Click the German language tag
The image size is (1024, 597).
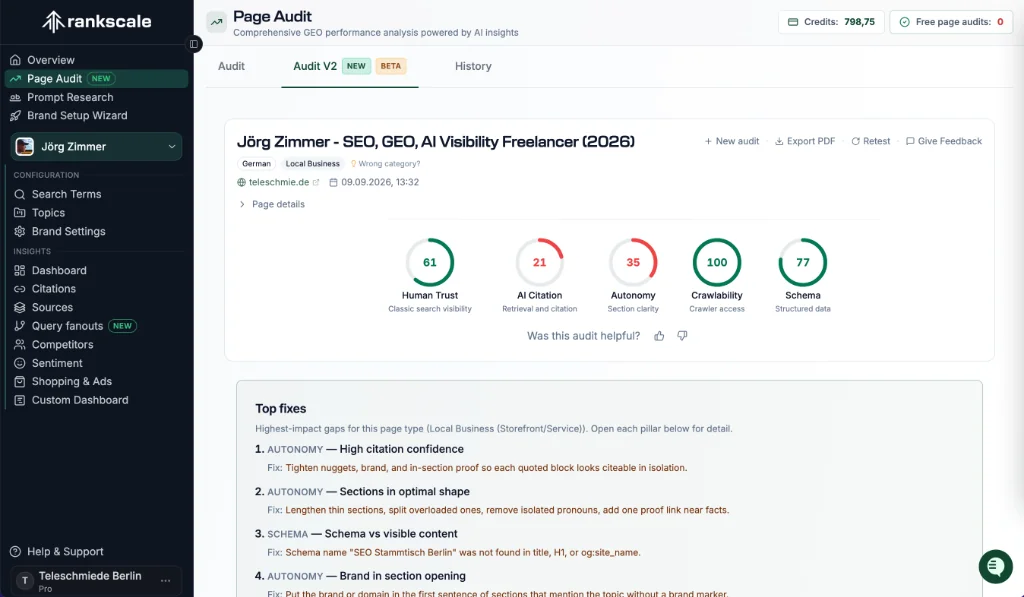(x=256, y=164)
